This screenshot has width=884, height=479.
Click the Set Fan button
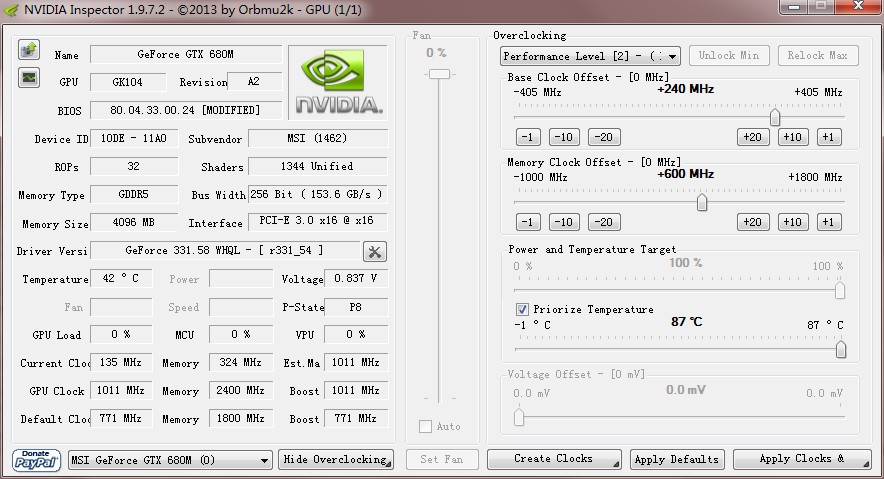pos(442,460)
